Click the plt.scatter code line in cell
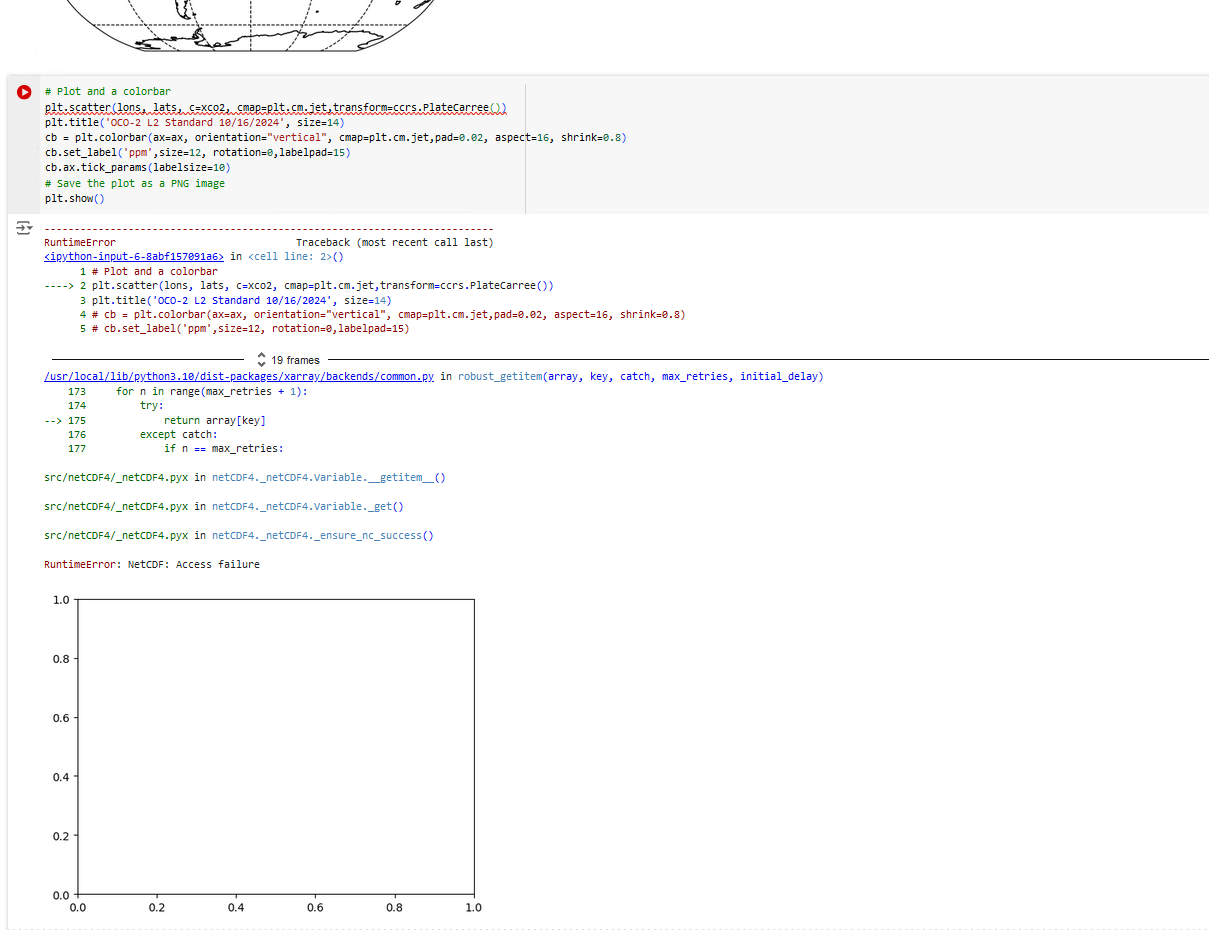This screenshot has height=930, width=1209. [x=276, y=107]
